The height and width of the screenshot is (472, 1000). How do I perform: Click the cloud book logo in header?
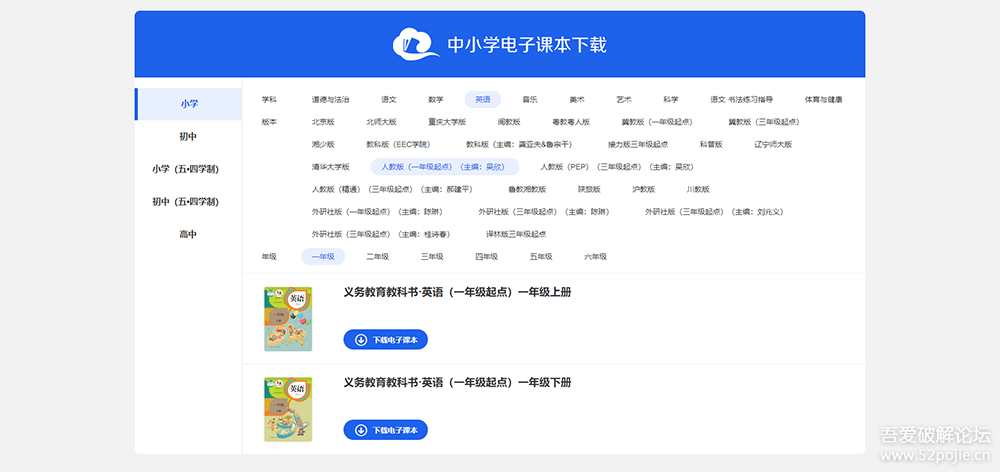pos(415,44)
